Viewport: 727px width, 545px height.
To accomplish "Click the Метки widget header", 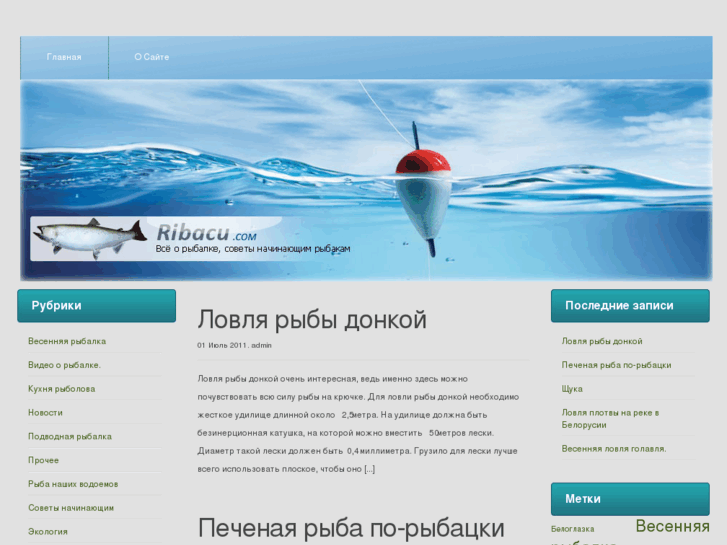I will [630, 499].
